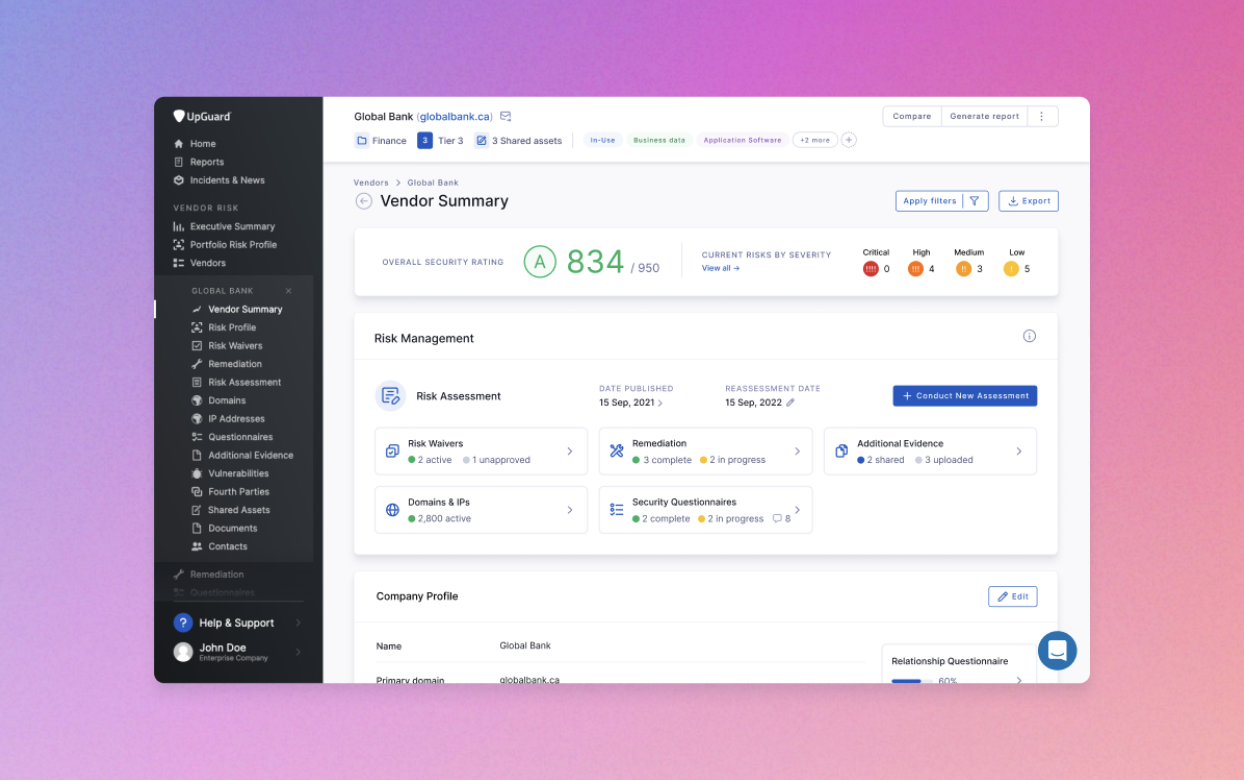Click the Risk Management info icon

pos(1029,336)
